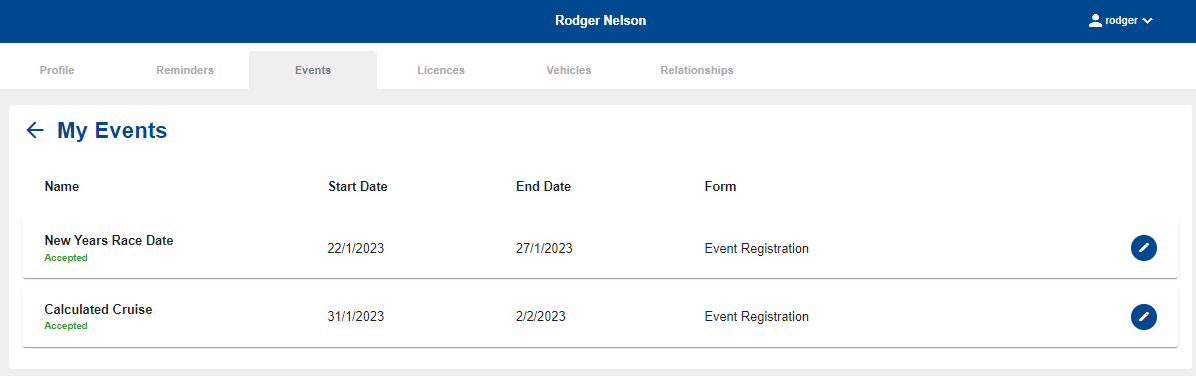The image size is (1196, 376).
Task: Go to the Licences tab
Action: point(441,70)
